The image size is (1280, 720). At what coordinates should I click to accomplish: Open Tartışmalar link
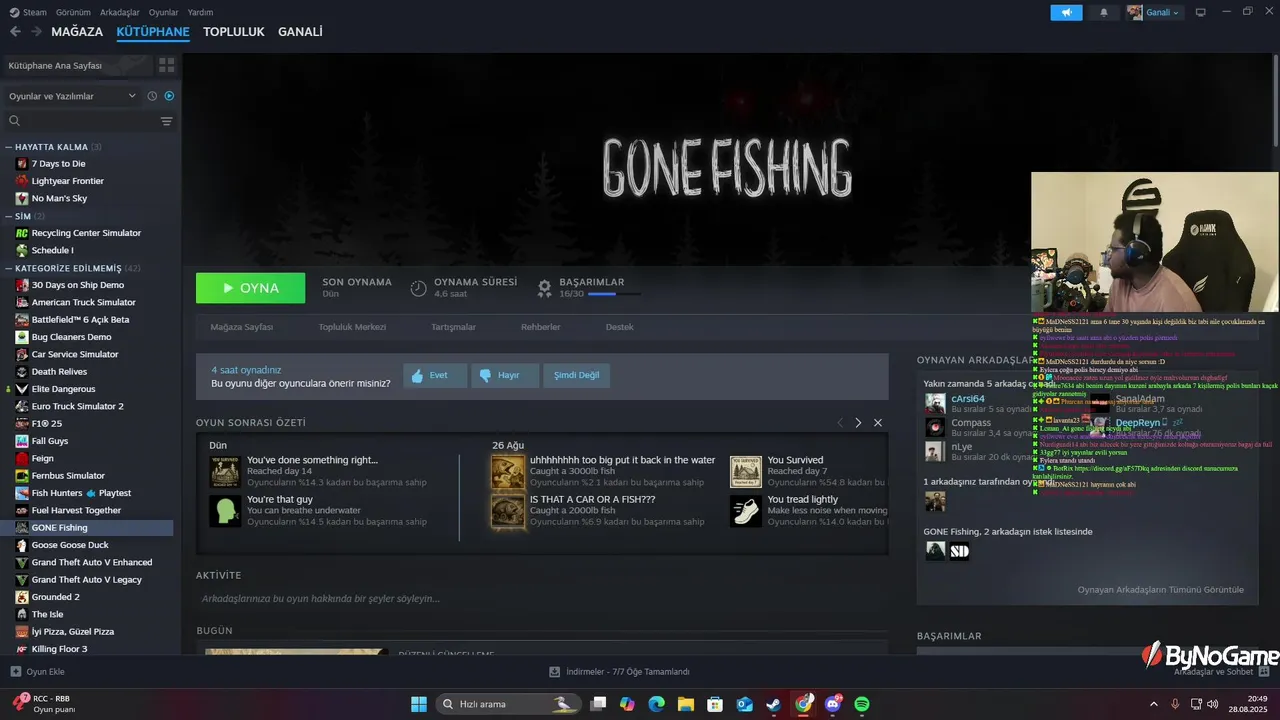click(x=453, y=327)
